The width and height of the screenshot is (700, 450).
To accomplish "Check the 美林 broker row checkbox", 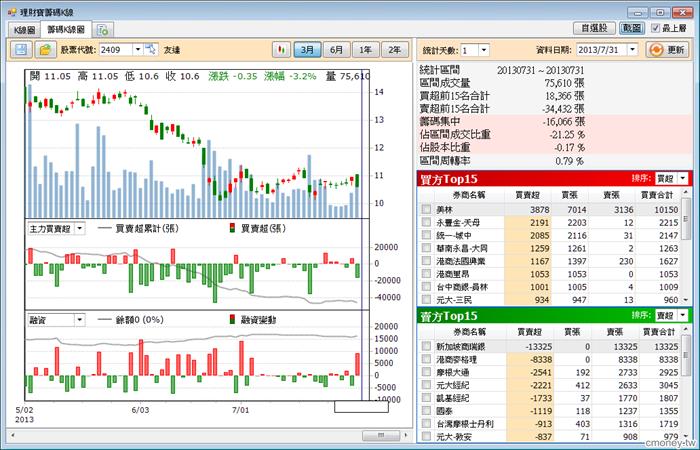I will coord(426,209).
